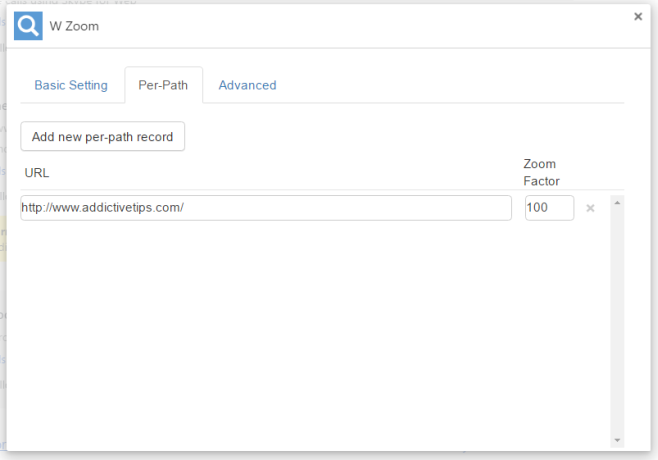
Task: Select the Per-Path tab
Action: (x=163, y=85)
